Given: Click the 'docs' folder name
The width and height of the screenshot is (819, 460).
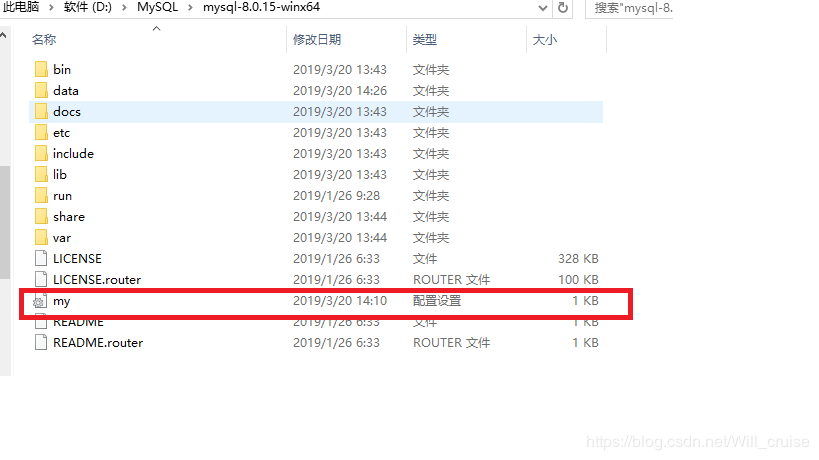Looking at the screenshot, I should tap(67, 111).
